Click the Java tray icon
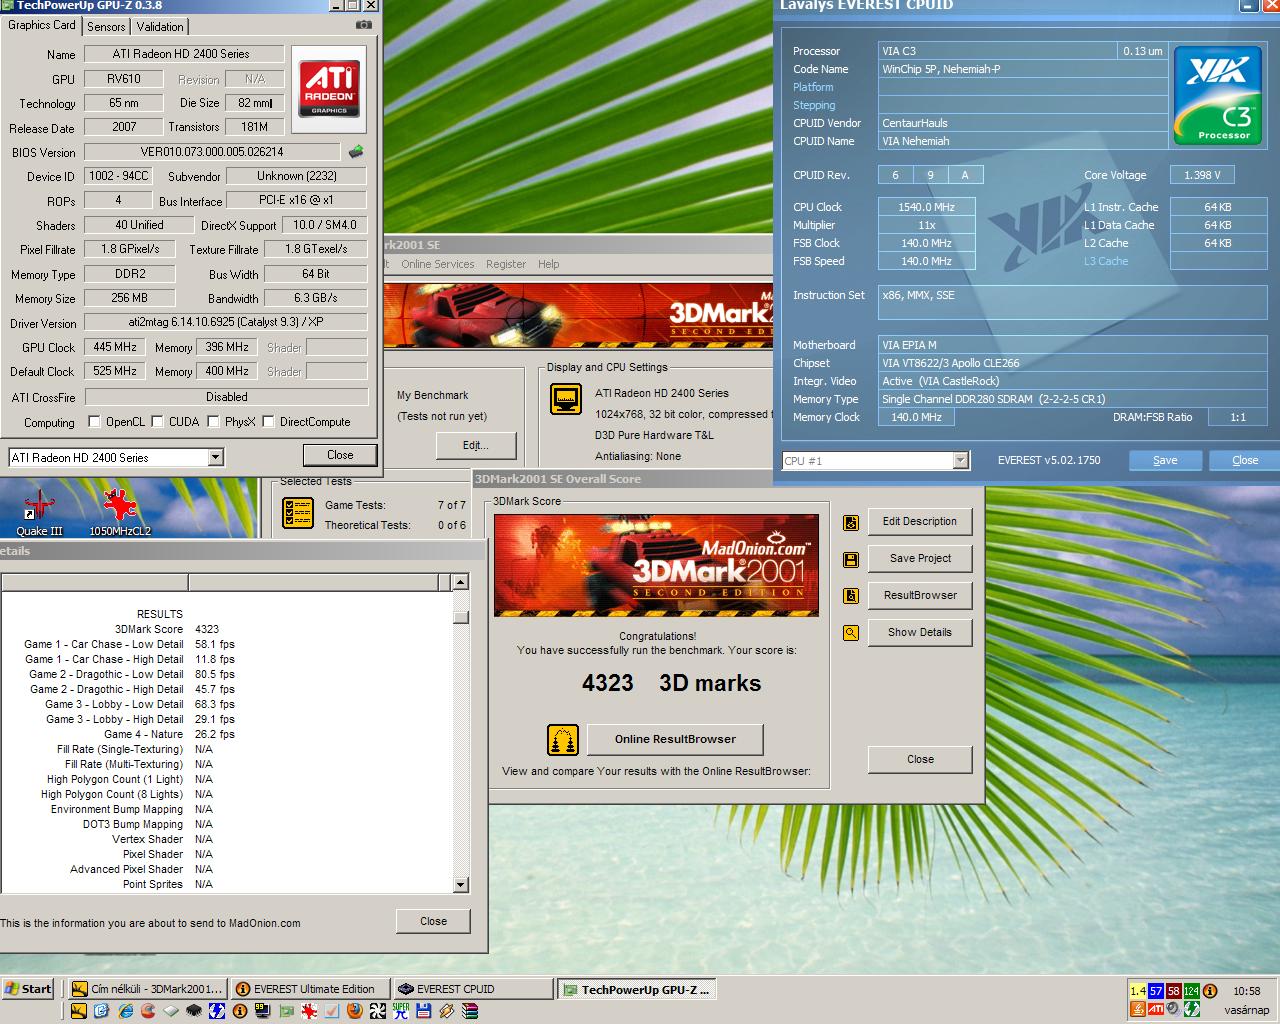This screenshot has width=1280, height=1024. tap(1138, 1009)
